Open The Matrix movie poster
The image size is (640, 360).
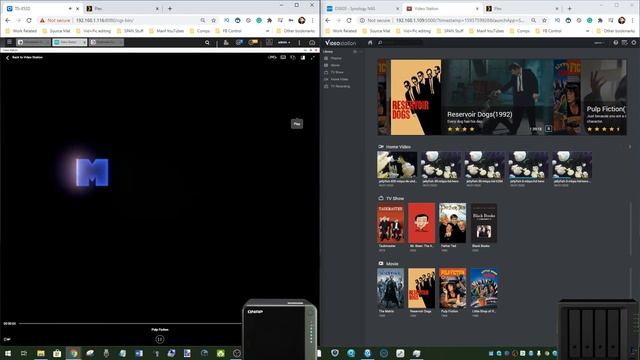tap(391, 288)
